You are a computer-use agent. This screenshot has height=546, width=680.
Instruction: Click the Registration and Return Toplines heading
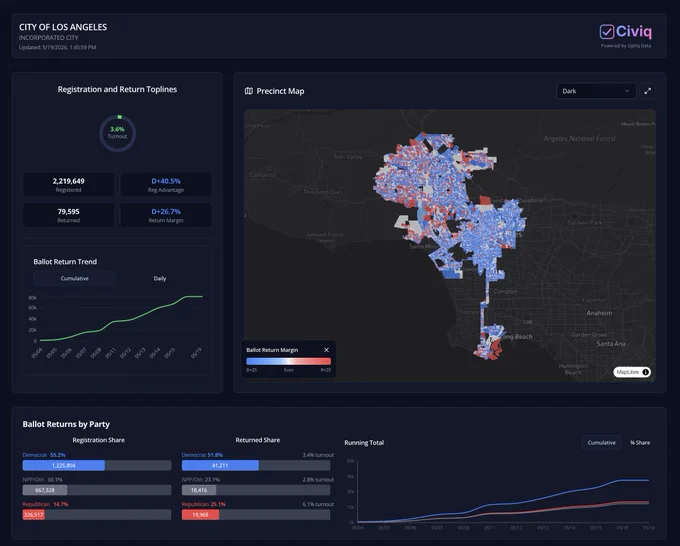click(117, 89)
